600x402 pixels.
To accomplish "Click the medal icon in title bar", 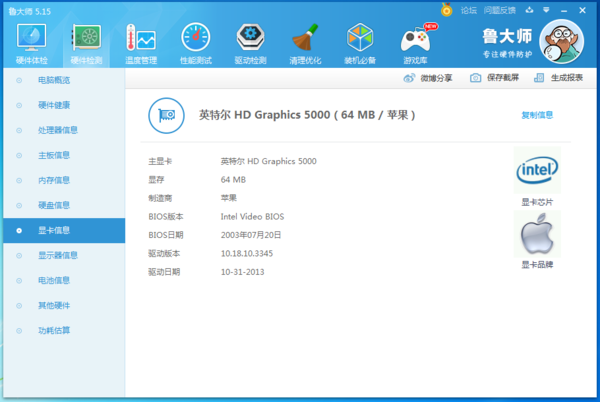I will (447, 10).
